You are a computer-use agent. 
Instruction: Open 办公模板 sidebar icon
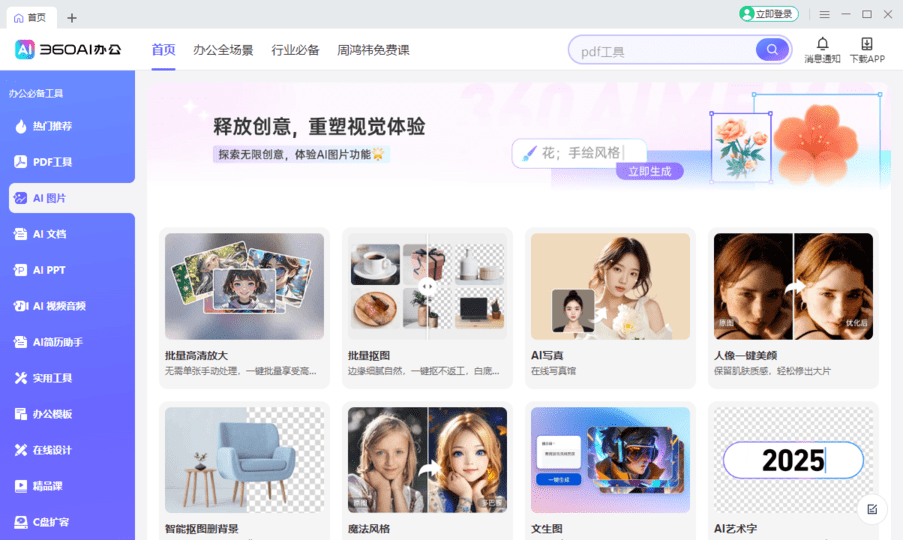tap(21, 414)
